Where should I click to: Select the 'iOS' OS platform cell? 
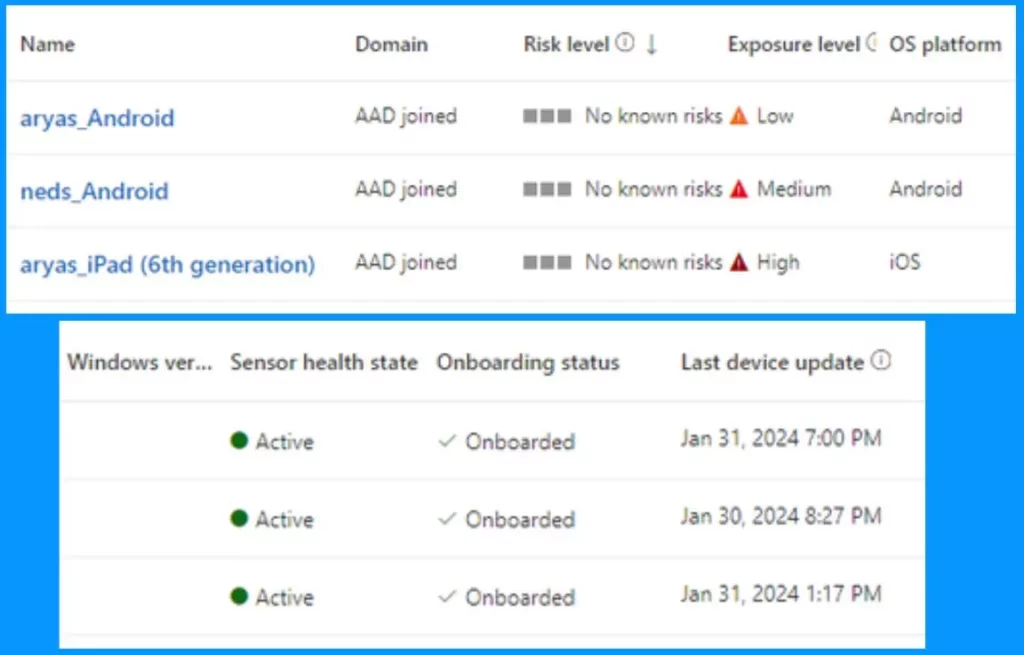point(904,263)
